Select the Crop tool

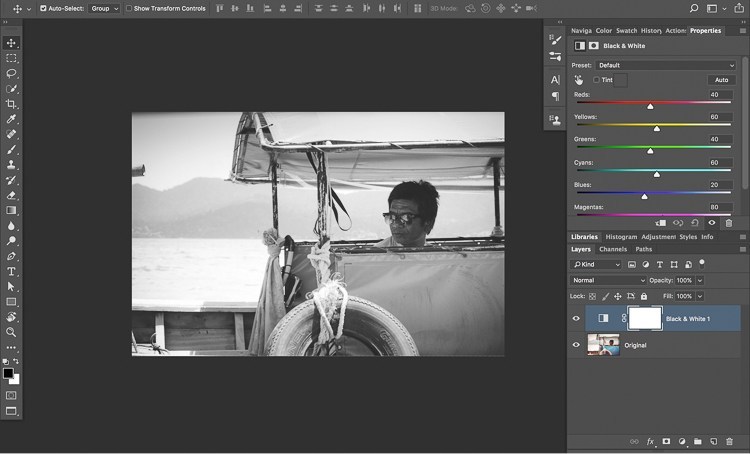[11, 104]
